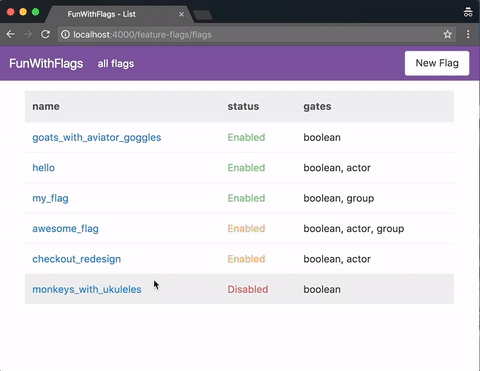Click the New Flag button

pos(437,63)
